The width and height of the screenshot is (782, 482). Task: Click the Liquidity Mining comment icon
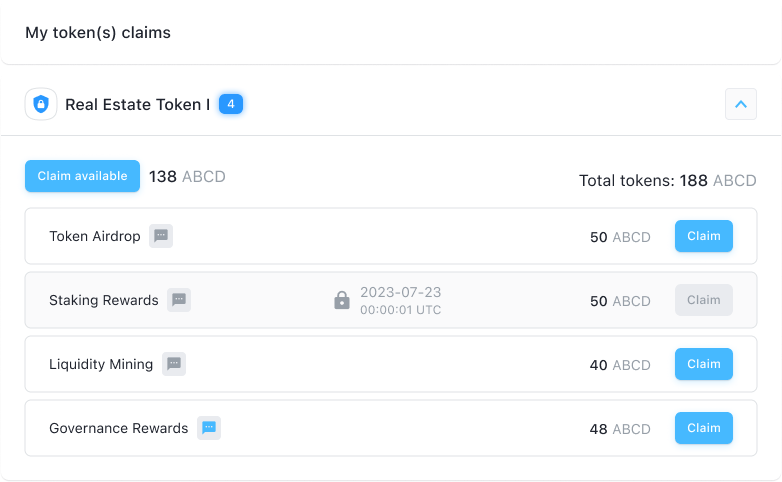point(174,364)
